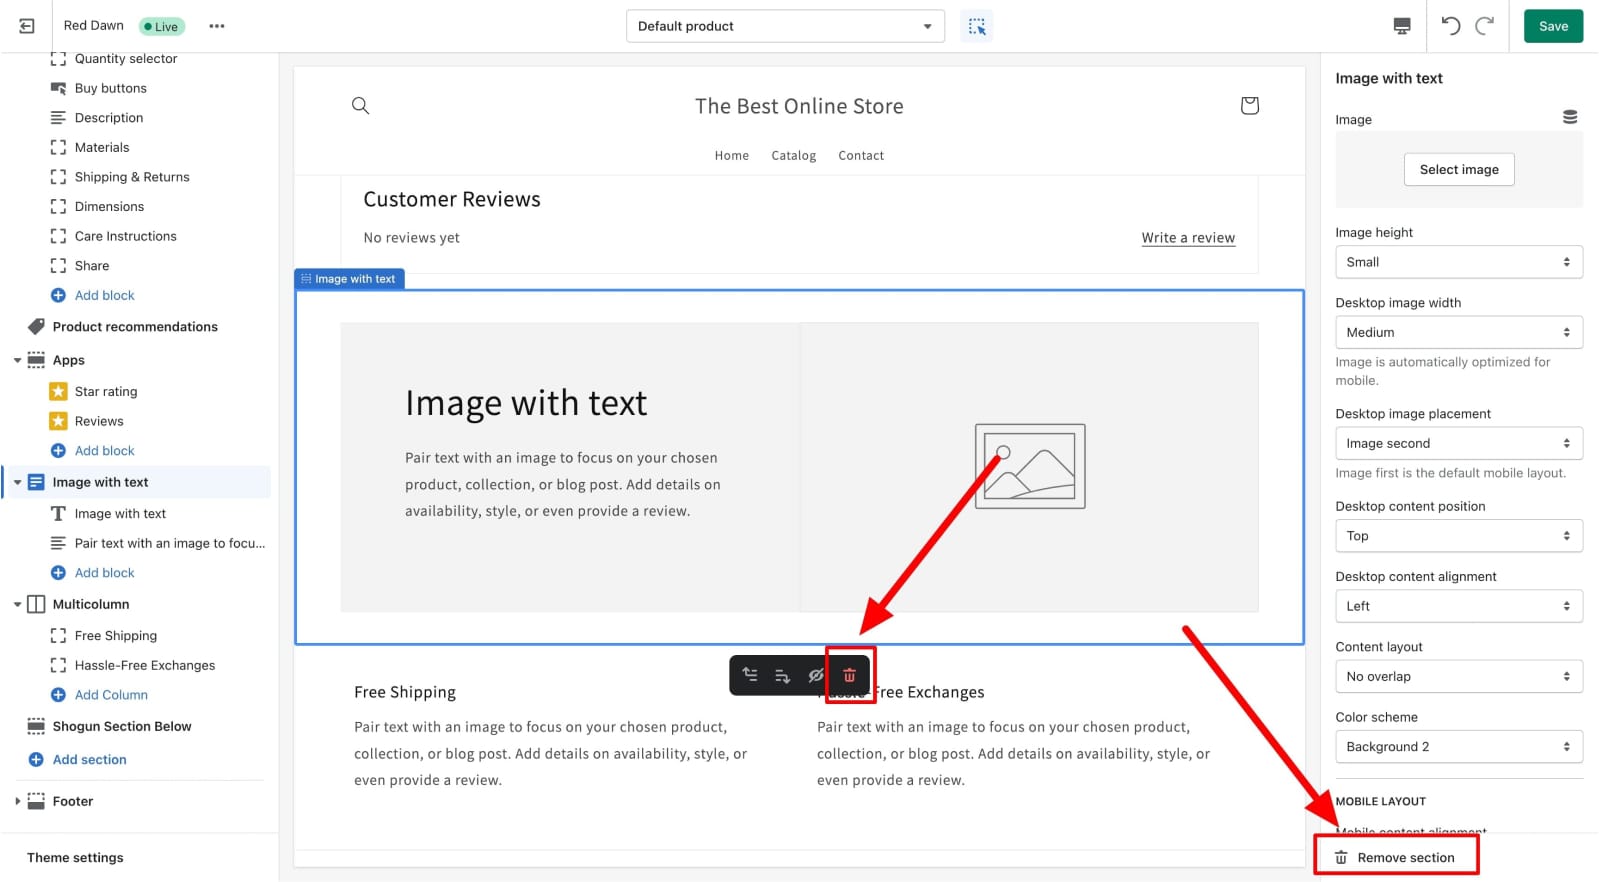Image resolution: width=1599 pixels, height=882 pixels.
Task: Collapse the Multicolumn section
Action: point(17,605)
